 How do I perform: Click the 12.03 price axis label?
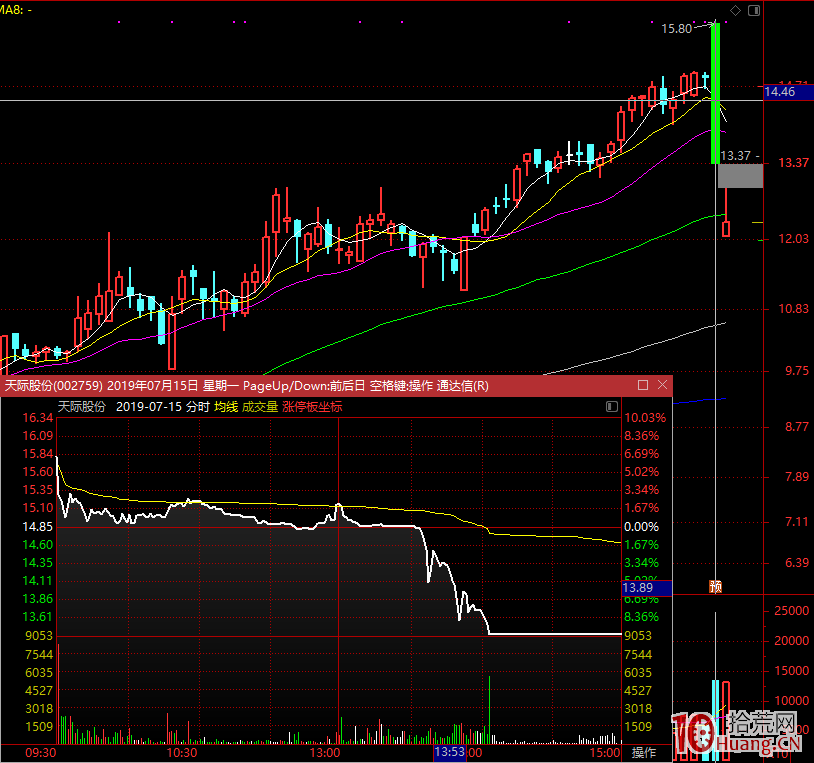point(793,239)
